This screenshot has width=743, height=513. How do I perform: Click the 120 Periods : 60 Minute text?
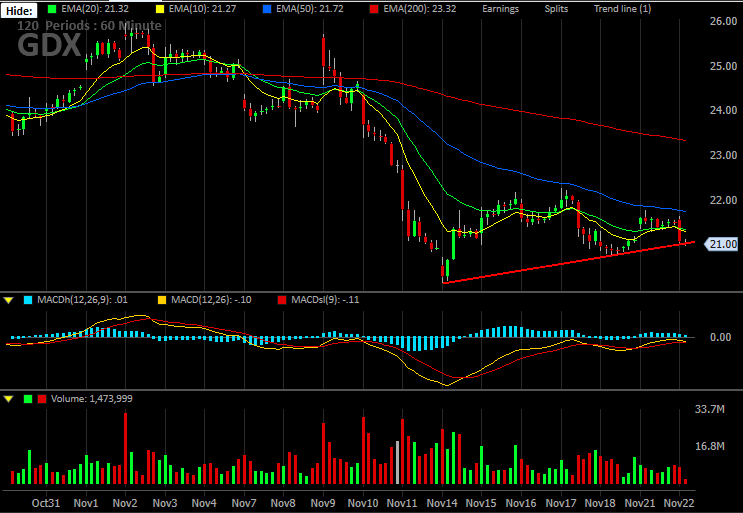pyautogui.click(x=89, y=26)
